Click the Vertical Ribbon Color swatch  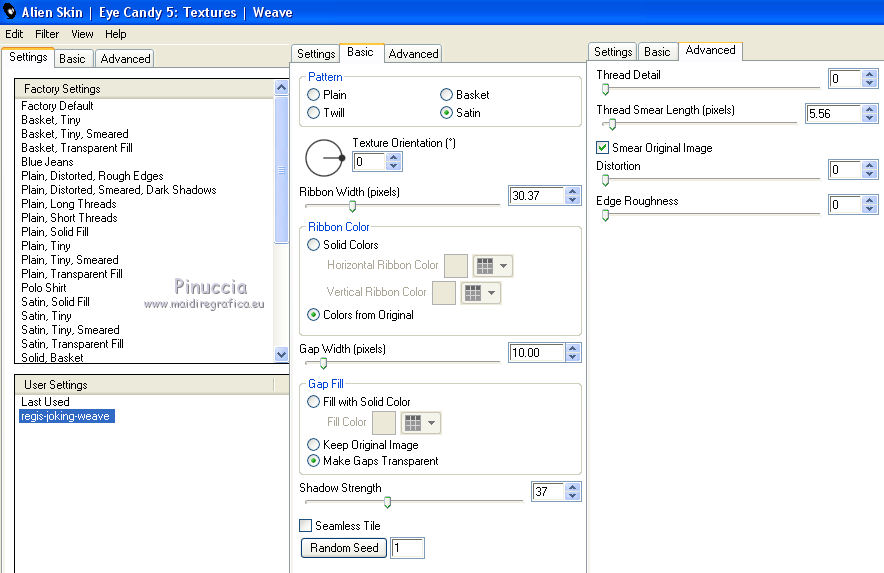[x=444, y=293]
